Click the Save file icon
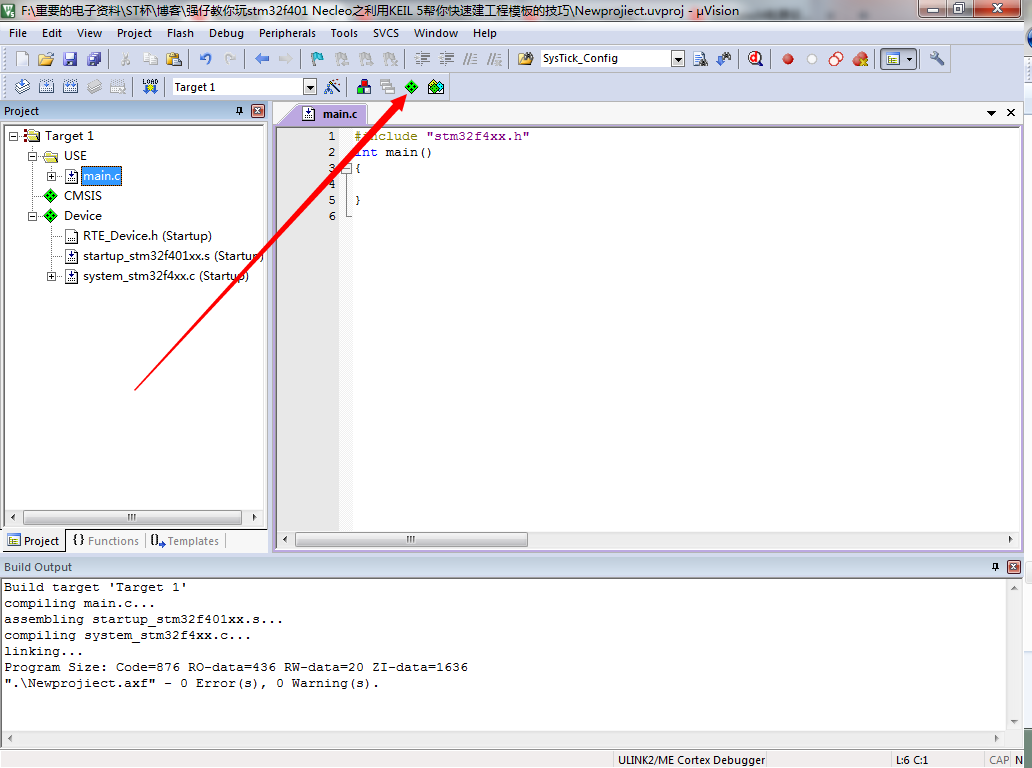The height and width of the screenshot is (768, 1032). [x=70, y=59]
